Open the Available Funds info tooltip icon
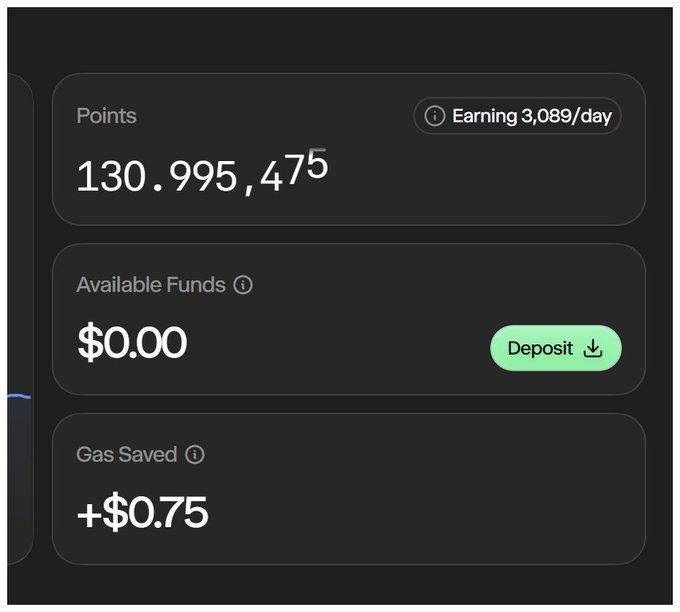Image resolution: width=680 pixels, height=612 pixels. [x=243, y=285]
